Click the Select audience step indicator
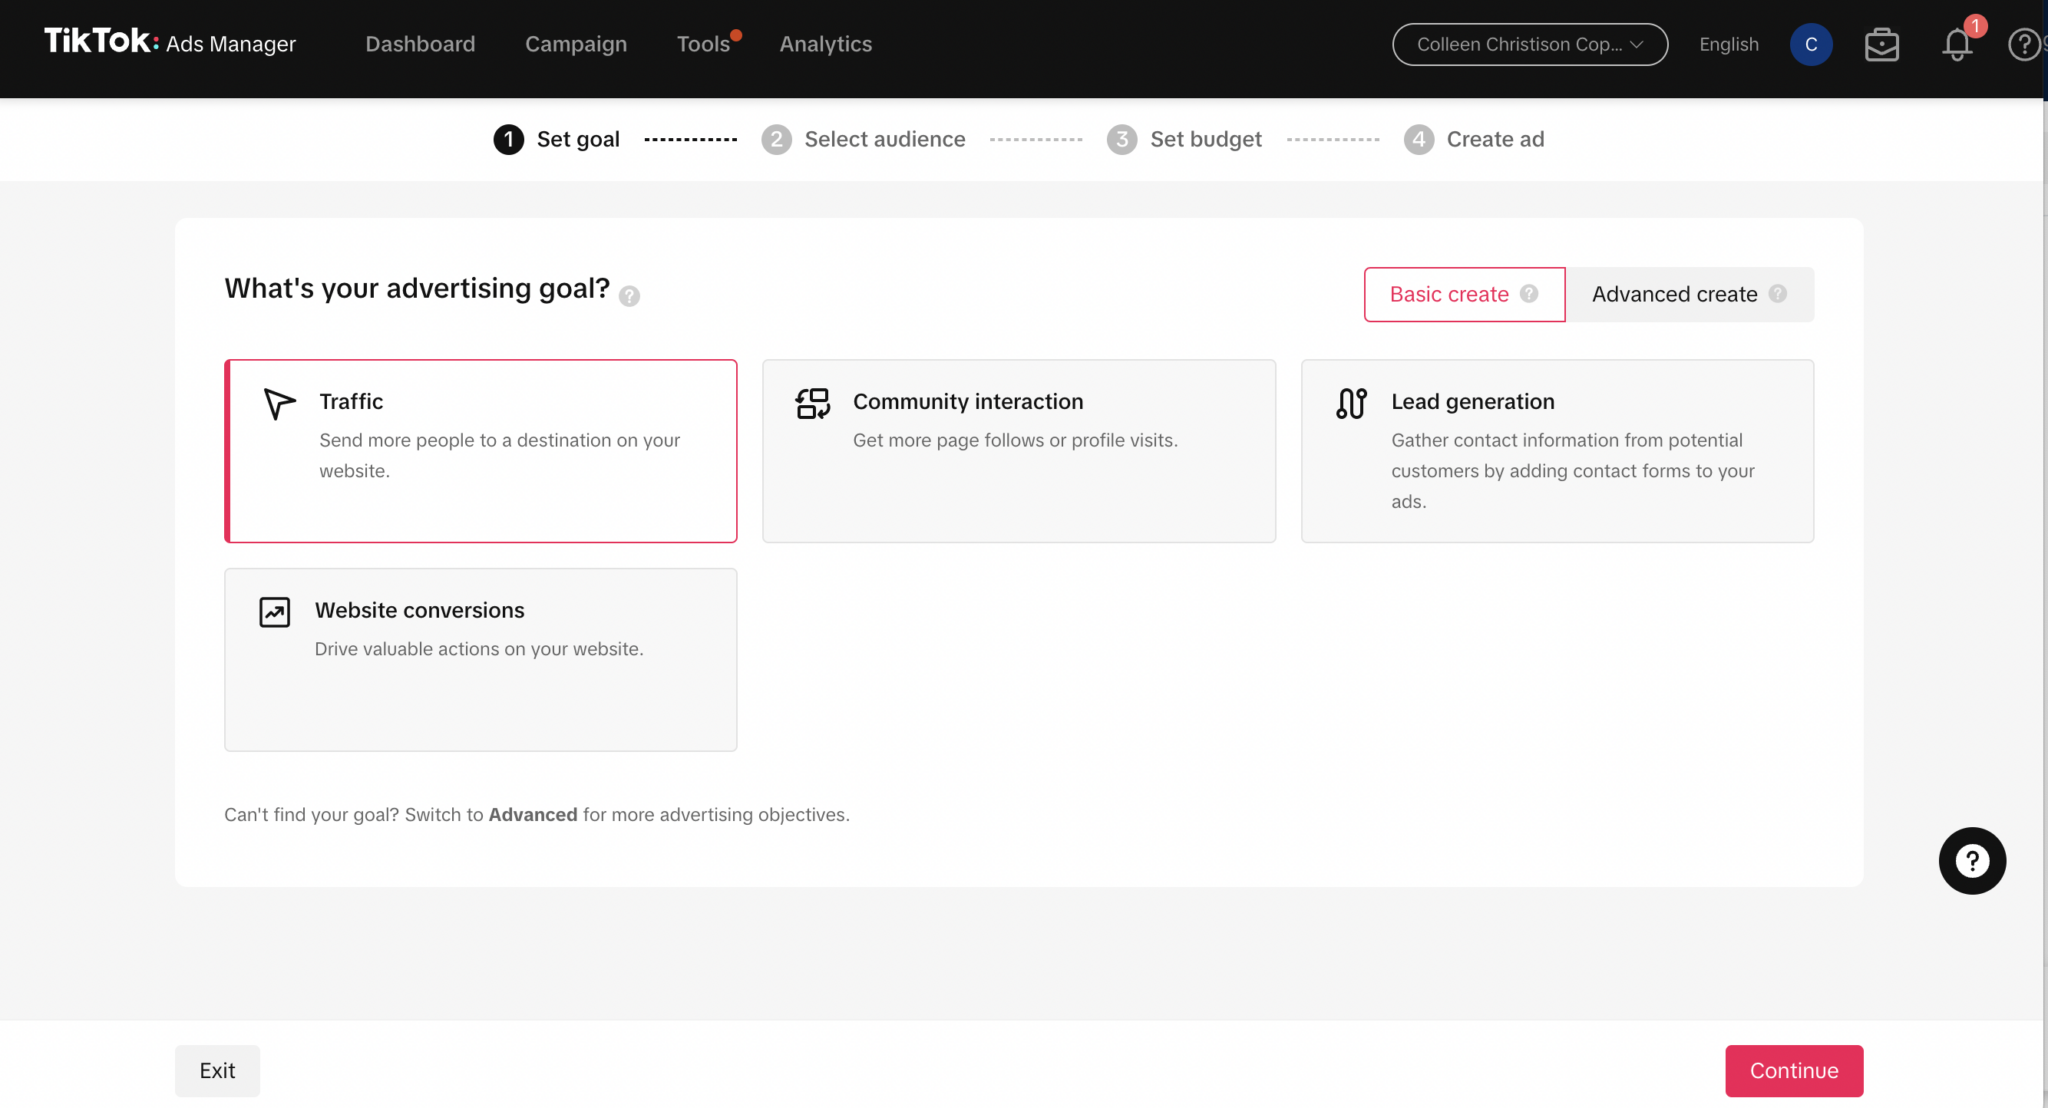Screen dimensions: 2048x1108 tap(864, 139)
